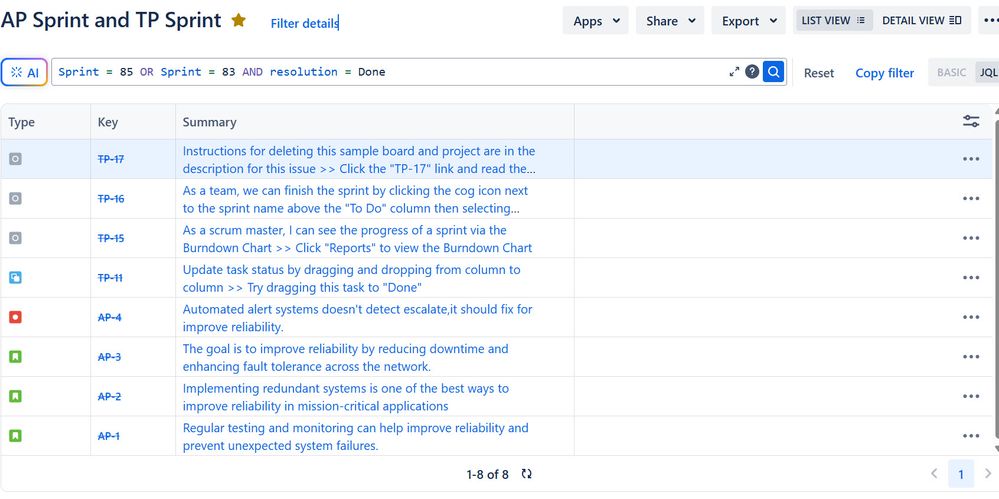Reset the search query

[x=819, y=73]
